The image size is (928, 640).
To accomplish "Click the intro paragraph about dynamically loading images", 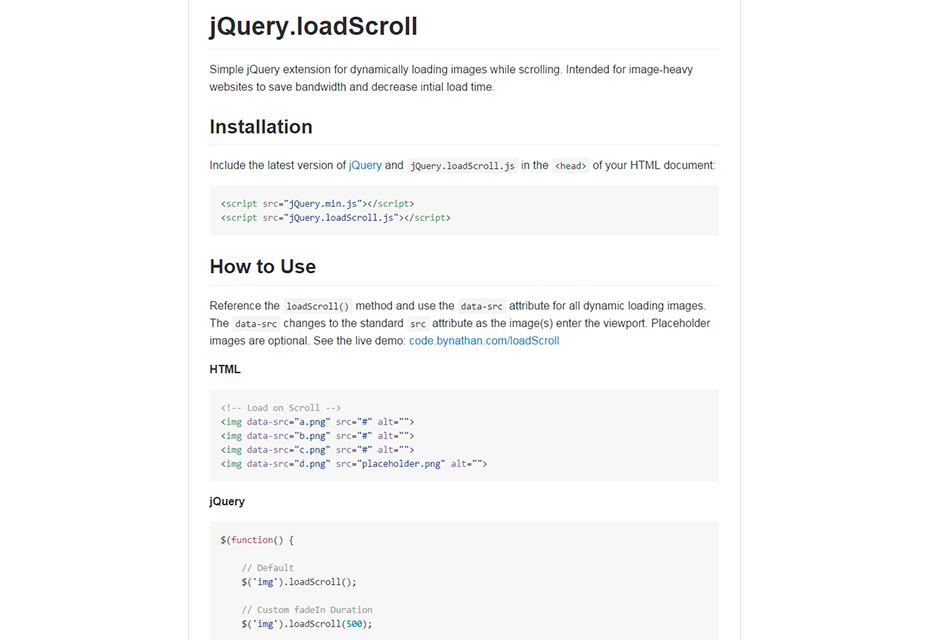I will (x=451, y=78).
